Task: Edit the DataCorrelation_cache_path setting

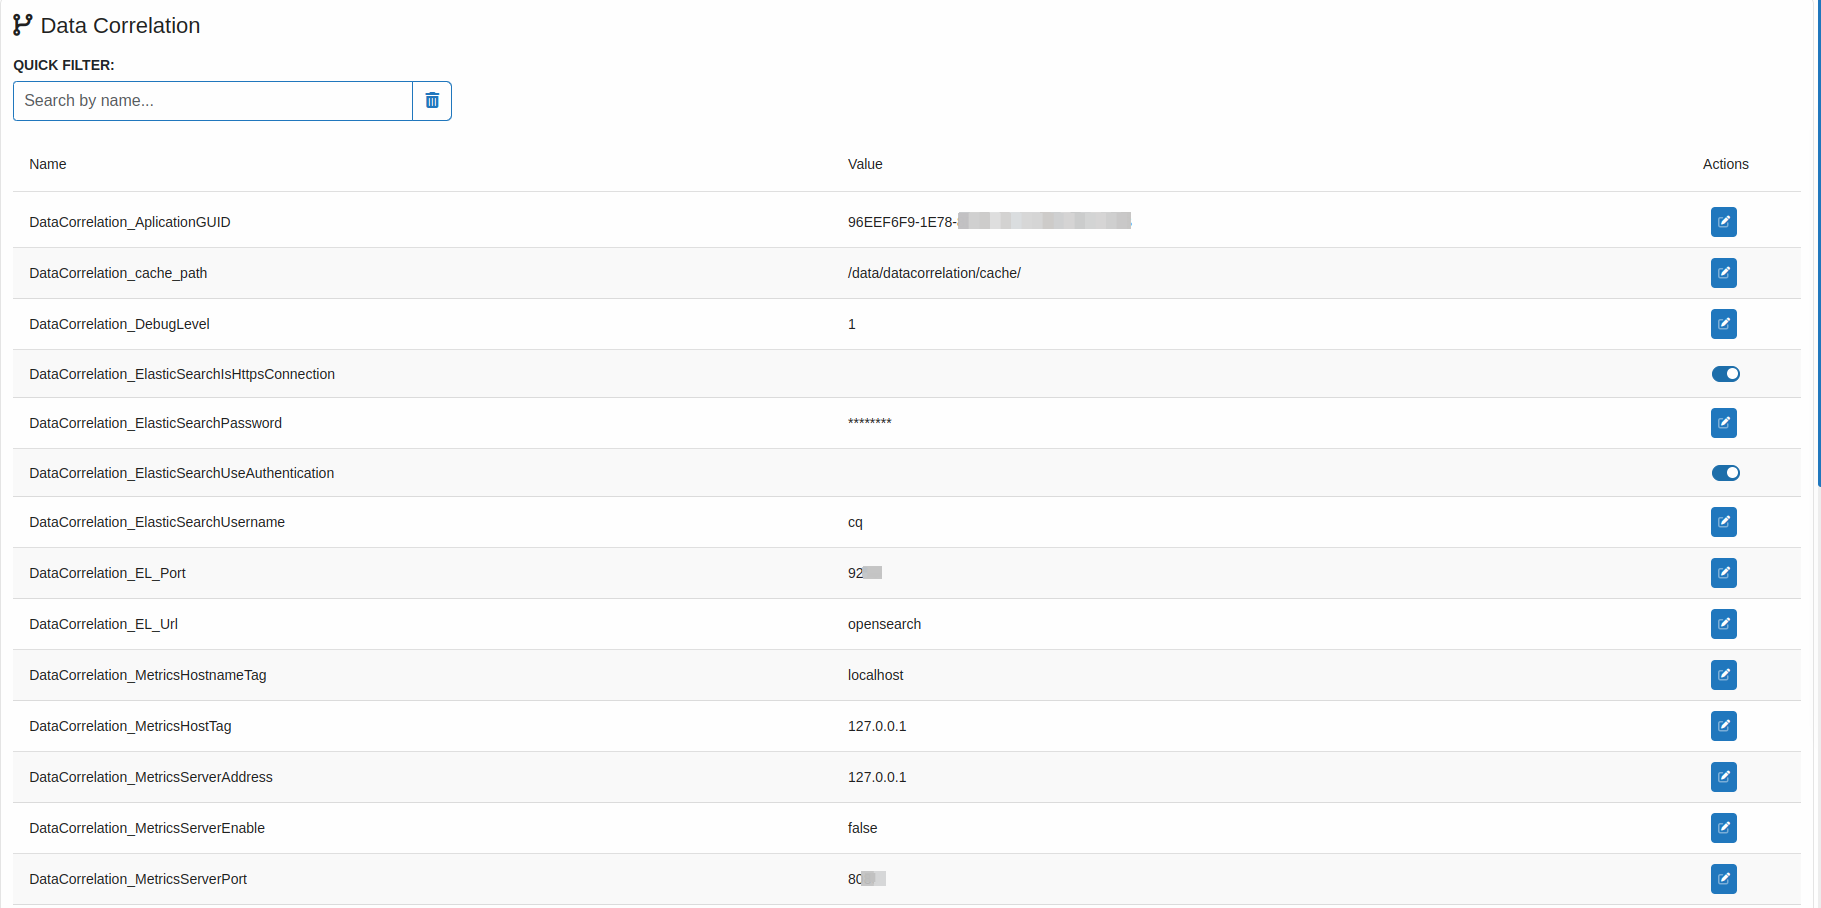Action: 1723,273
